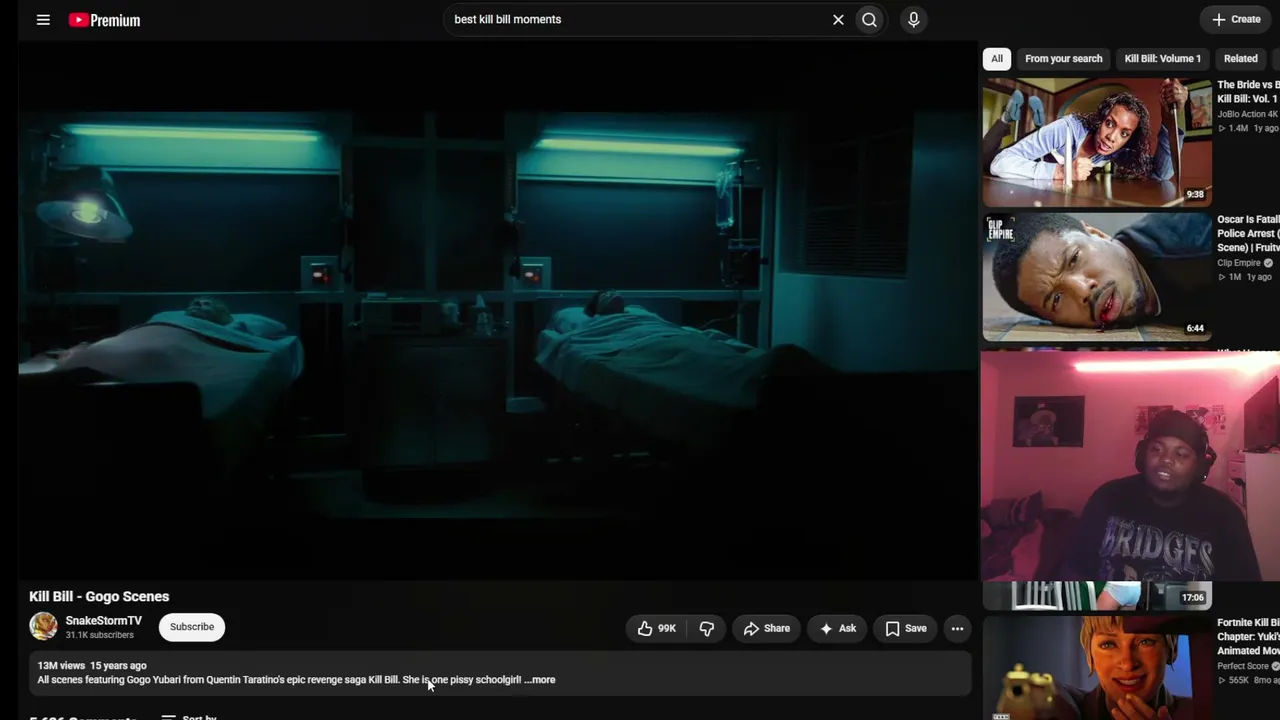The width and height of the screenshot is (1280, 720).
Task: Save the video to a playlist
Action: click(x=906, y=628)
